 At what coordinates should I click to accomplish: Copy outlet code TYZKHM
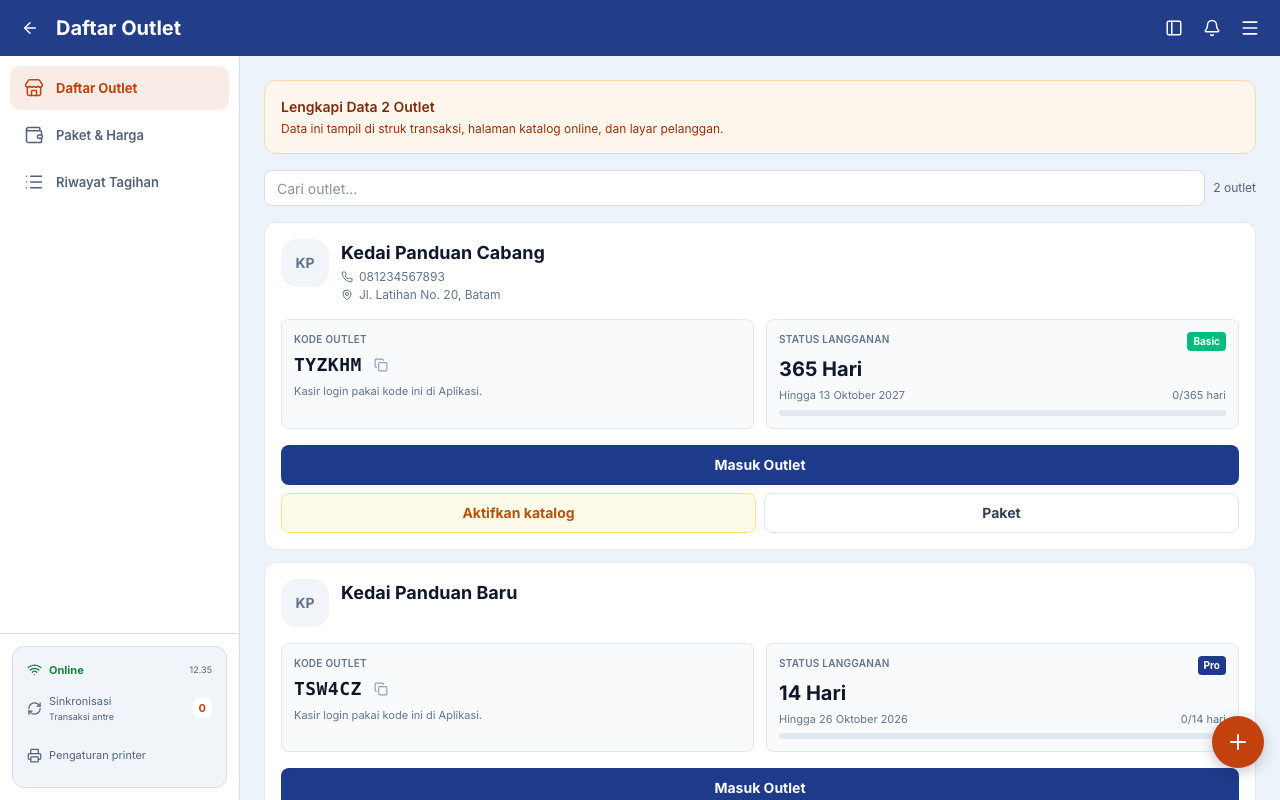pos(381,365)
